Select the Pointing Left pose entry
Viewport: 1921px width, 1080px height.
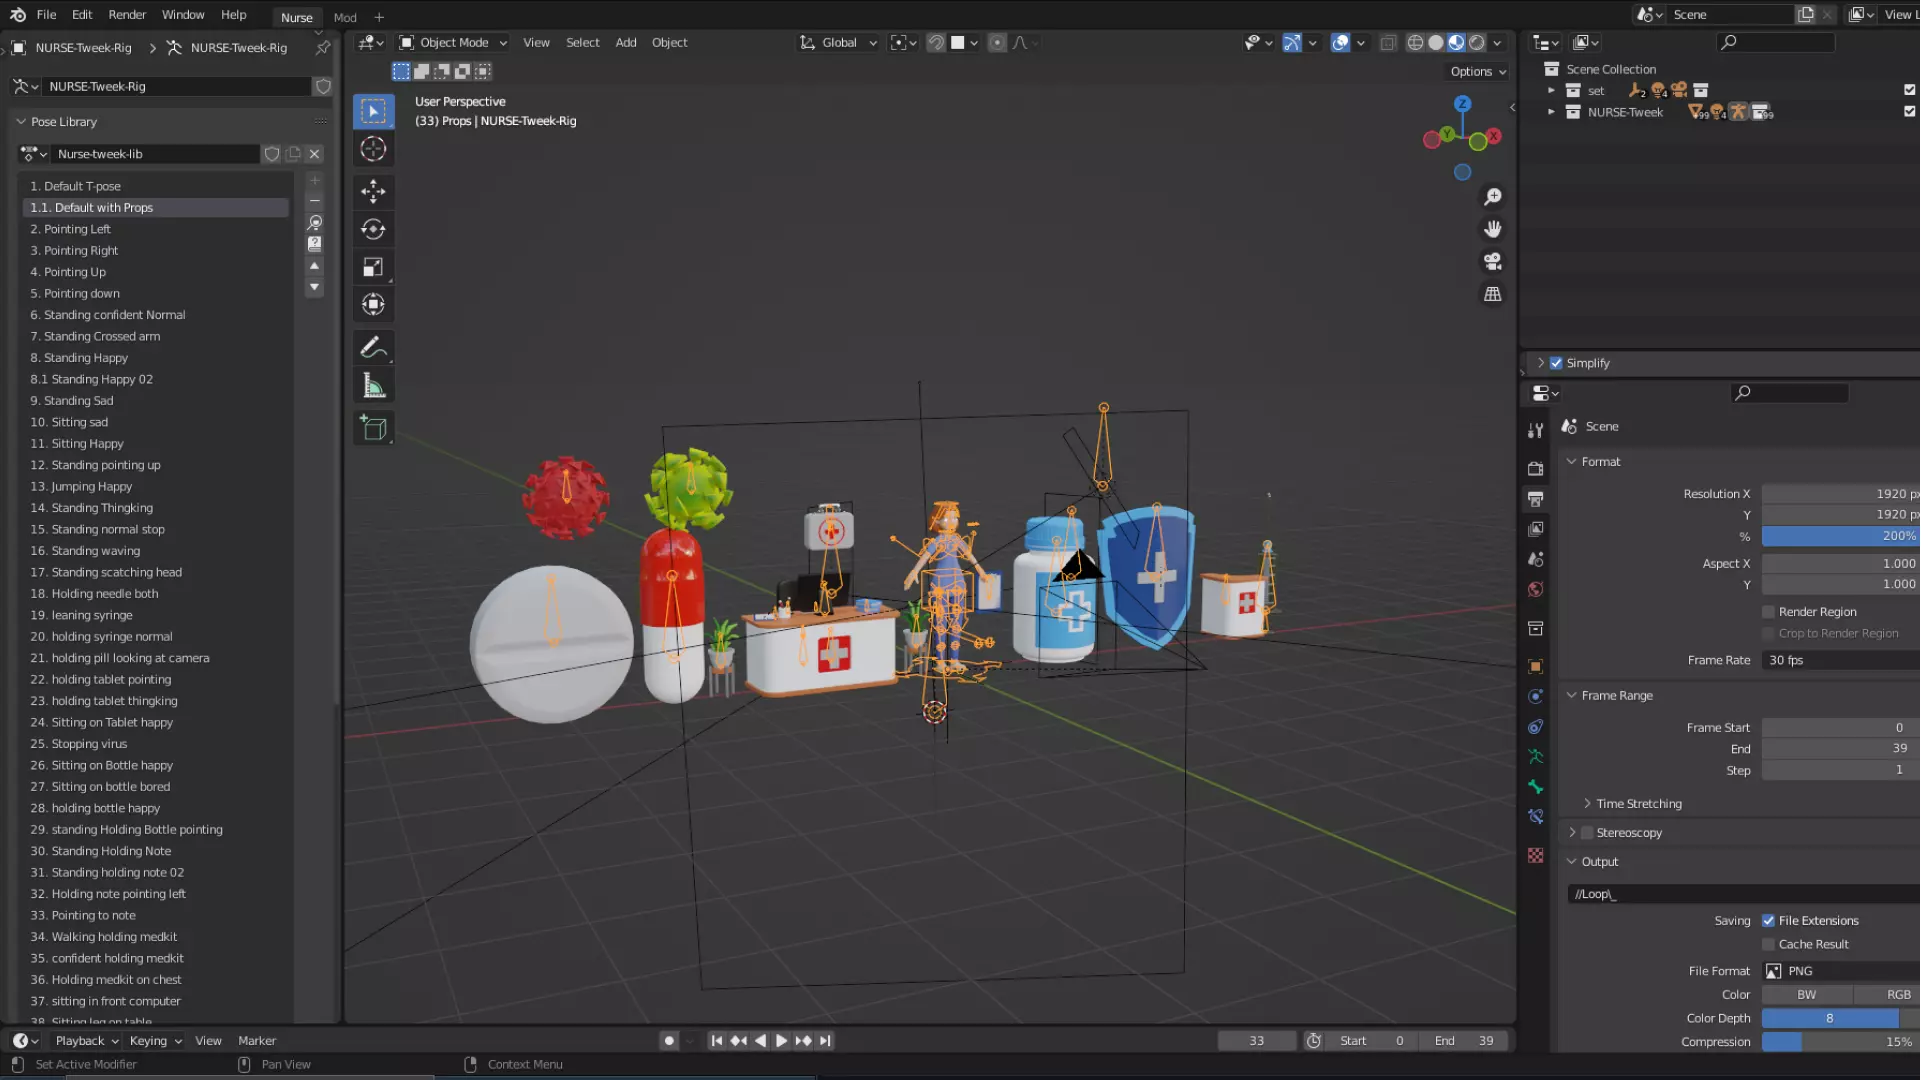pos(77,229)
